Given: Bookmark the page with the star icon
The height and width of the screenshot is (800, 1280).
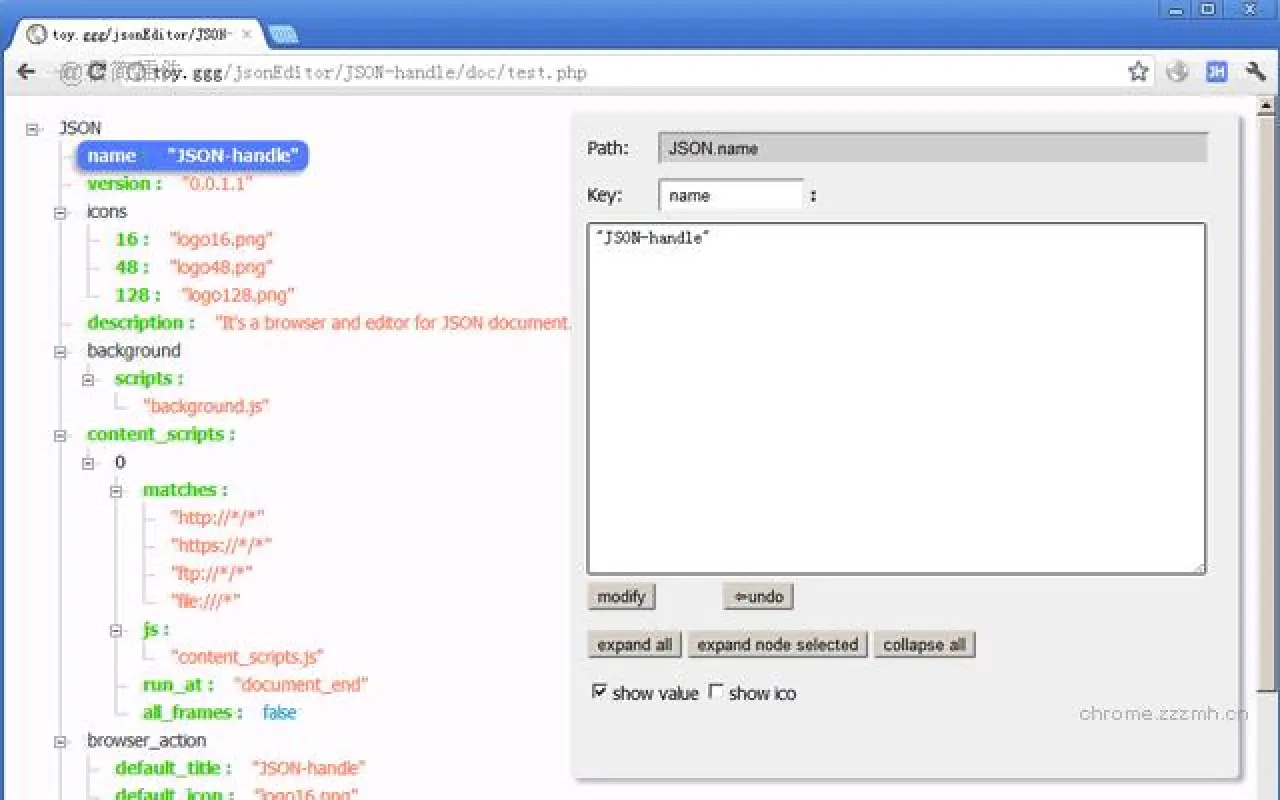Looking at the screenshot, I should click(1138, 72).
